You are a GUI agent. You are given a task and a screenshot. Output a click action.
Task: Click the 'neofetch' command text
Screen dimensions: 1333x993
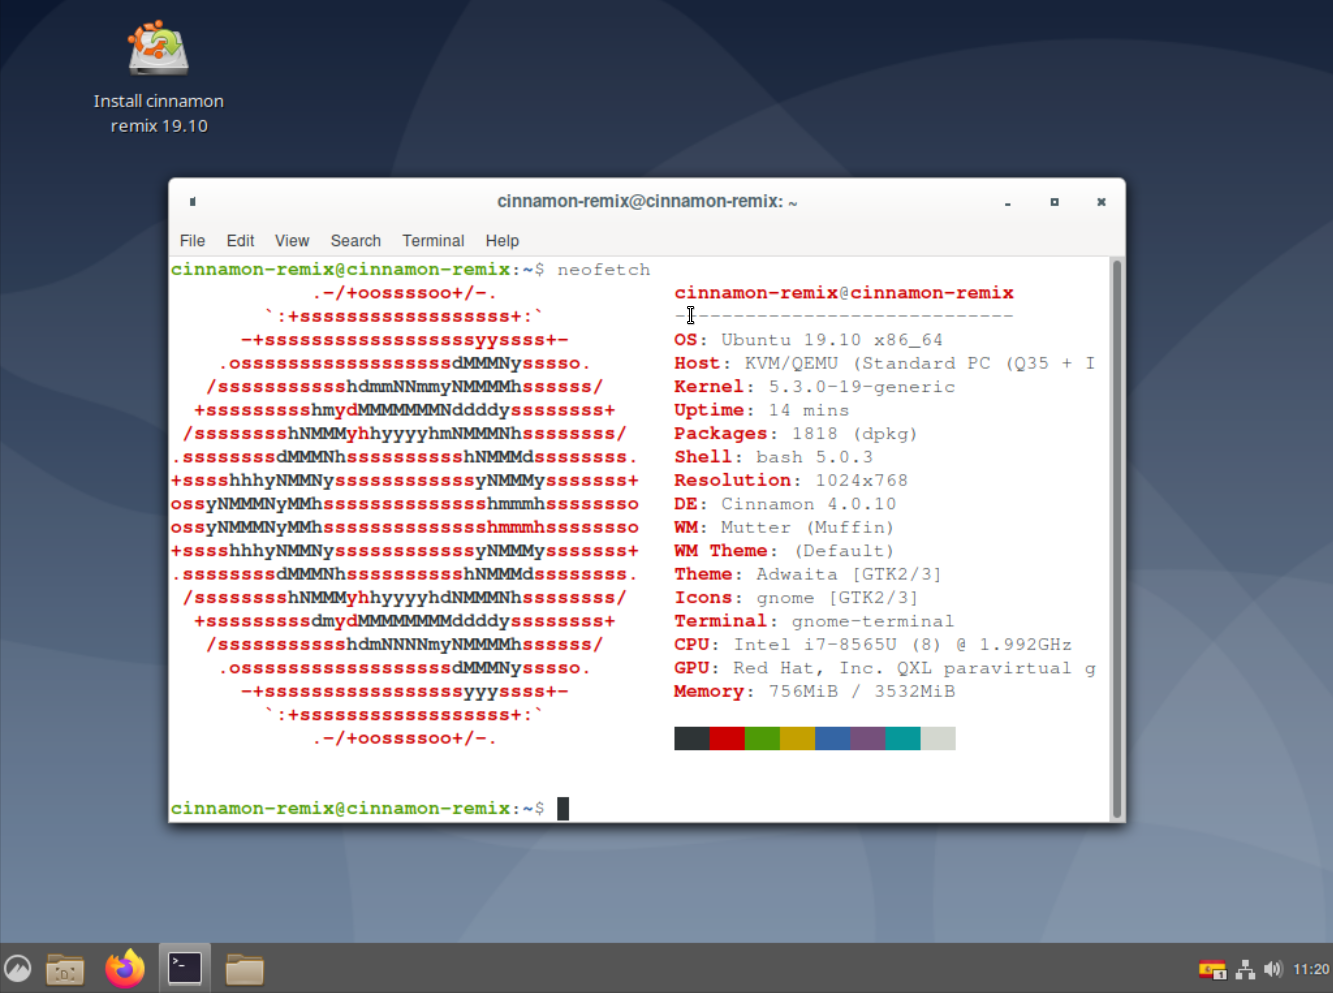tap(604, 270)
